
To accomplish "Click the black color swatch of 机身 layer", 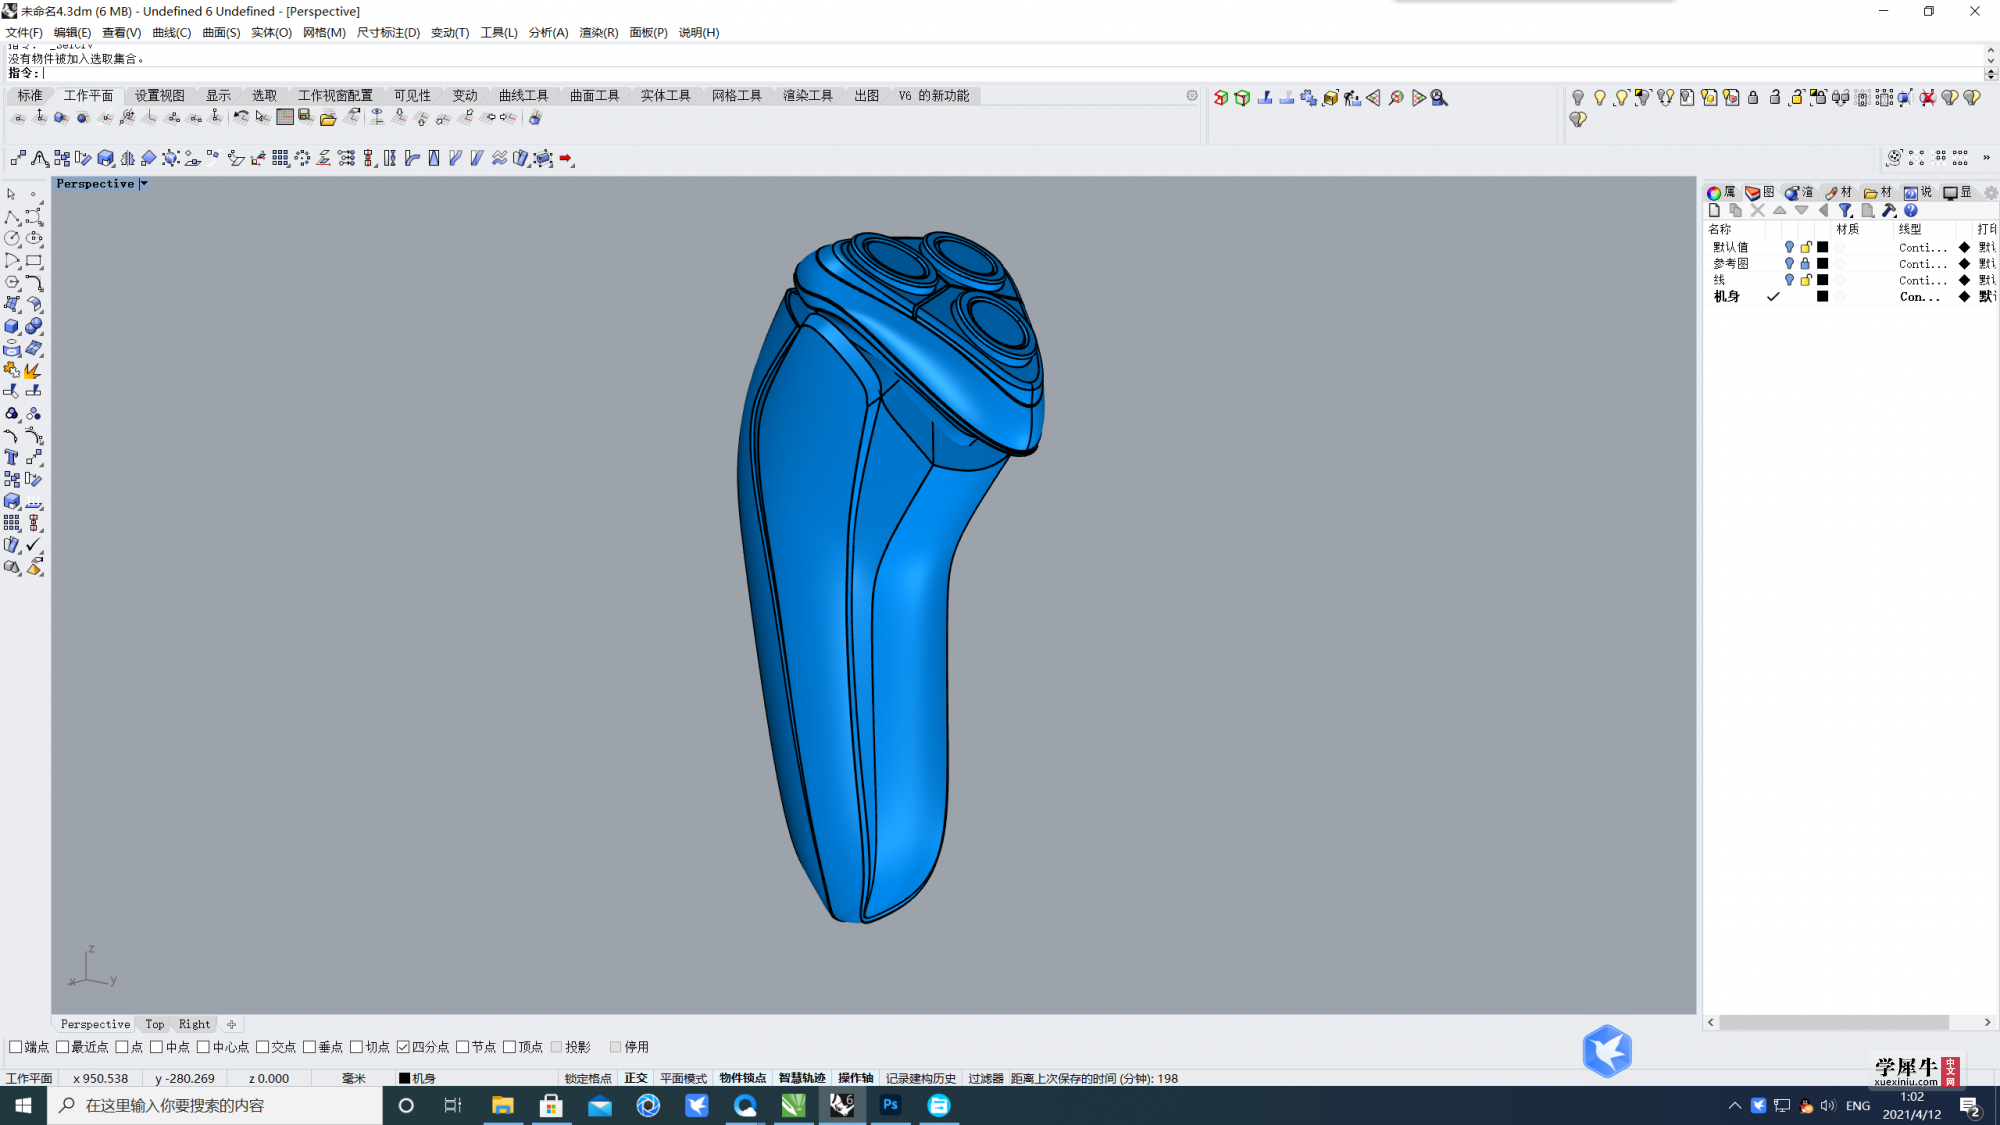I will coord(1822,297).
